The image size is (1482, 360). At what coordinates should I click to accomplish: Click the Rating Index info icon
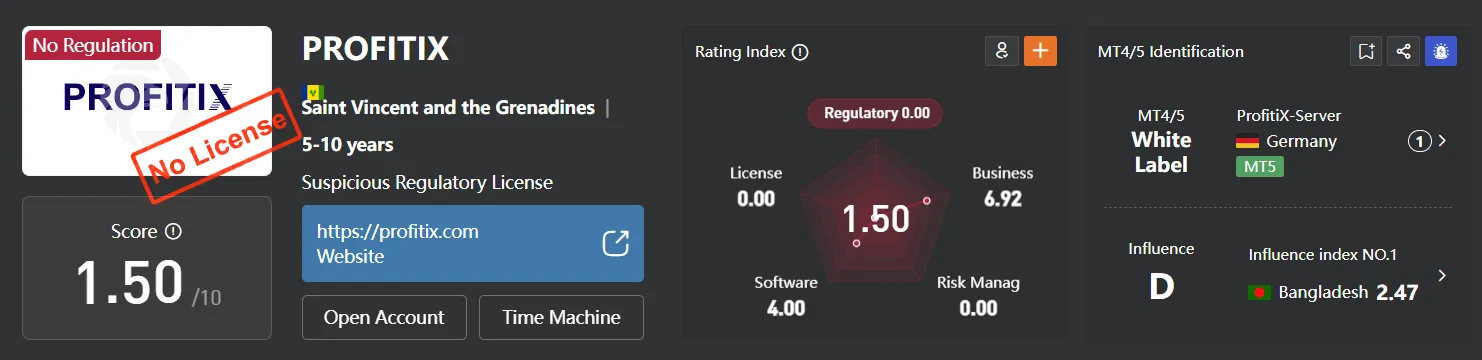click(x=799, y=52)
